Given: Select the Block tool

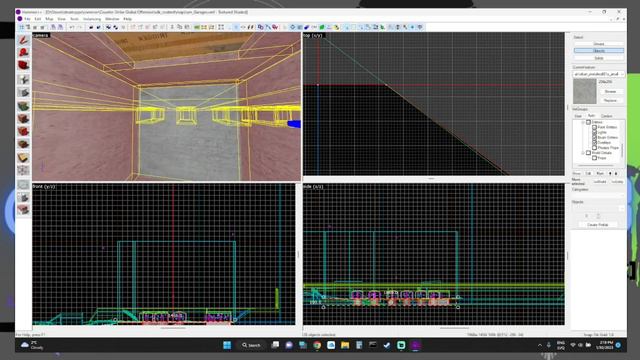Looking at the screenshot, I should tap(23, 93).
